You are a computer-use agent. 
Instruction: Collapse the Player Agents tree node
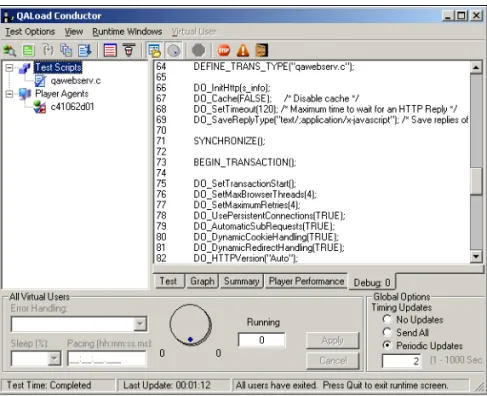pos(9,94)
